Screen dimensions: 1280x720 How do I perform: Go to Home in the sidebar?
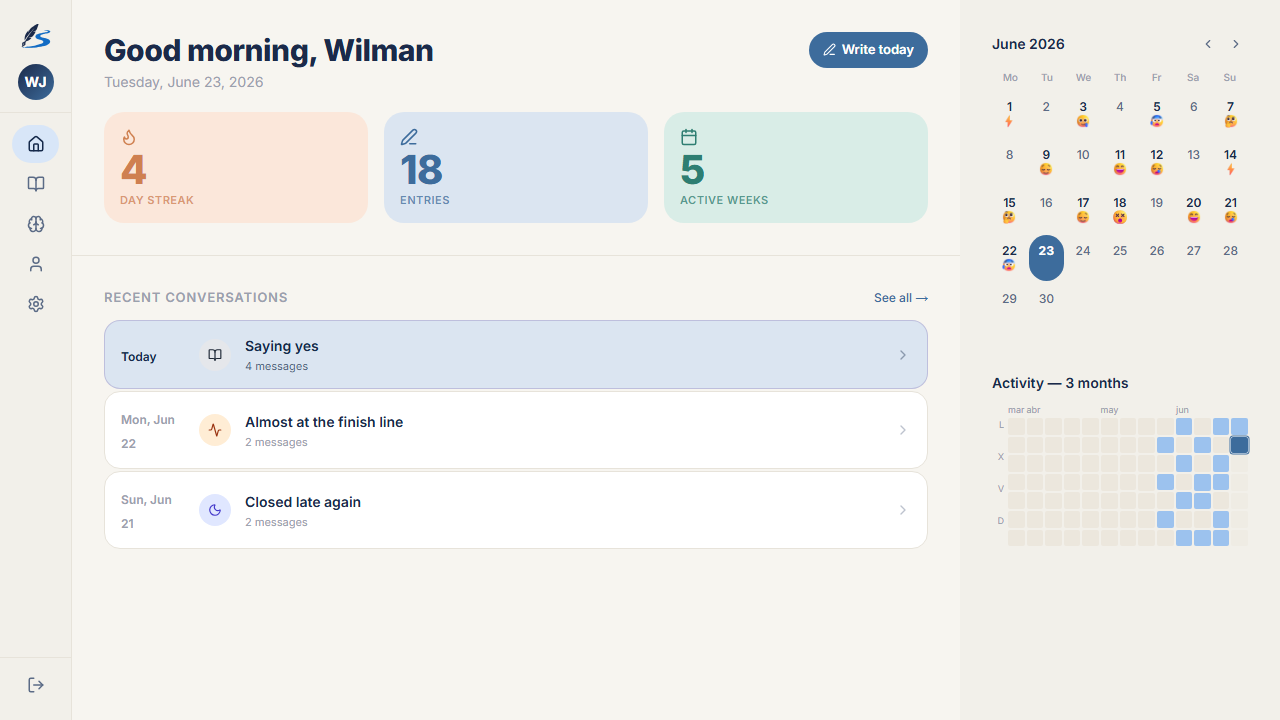[x=36, y=144]
